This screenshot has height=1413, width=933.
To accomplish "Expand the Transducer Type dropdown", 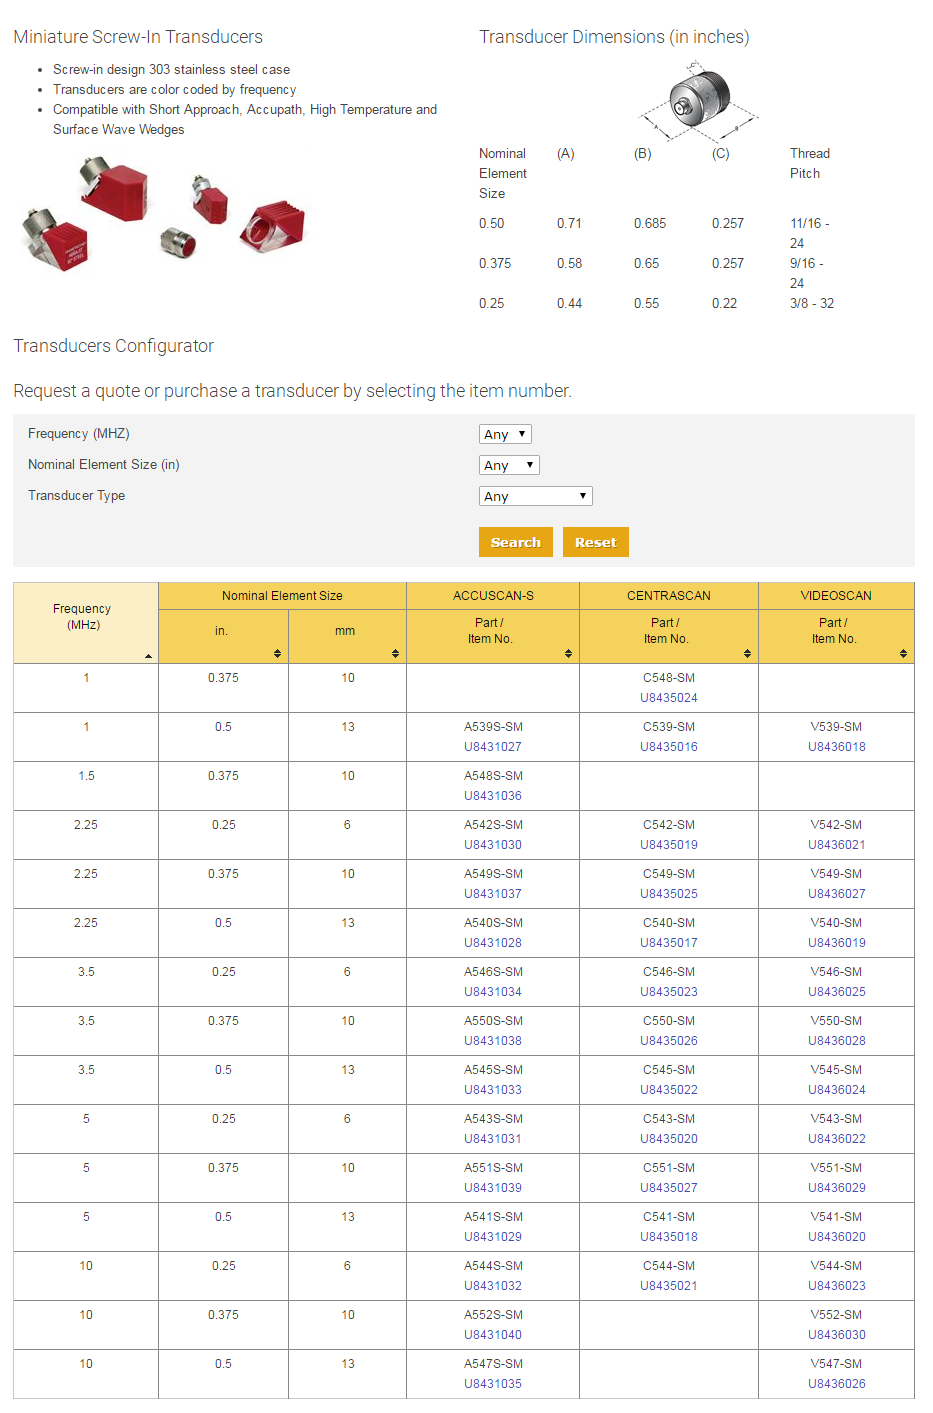I will click(x=535, y=496).
